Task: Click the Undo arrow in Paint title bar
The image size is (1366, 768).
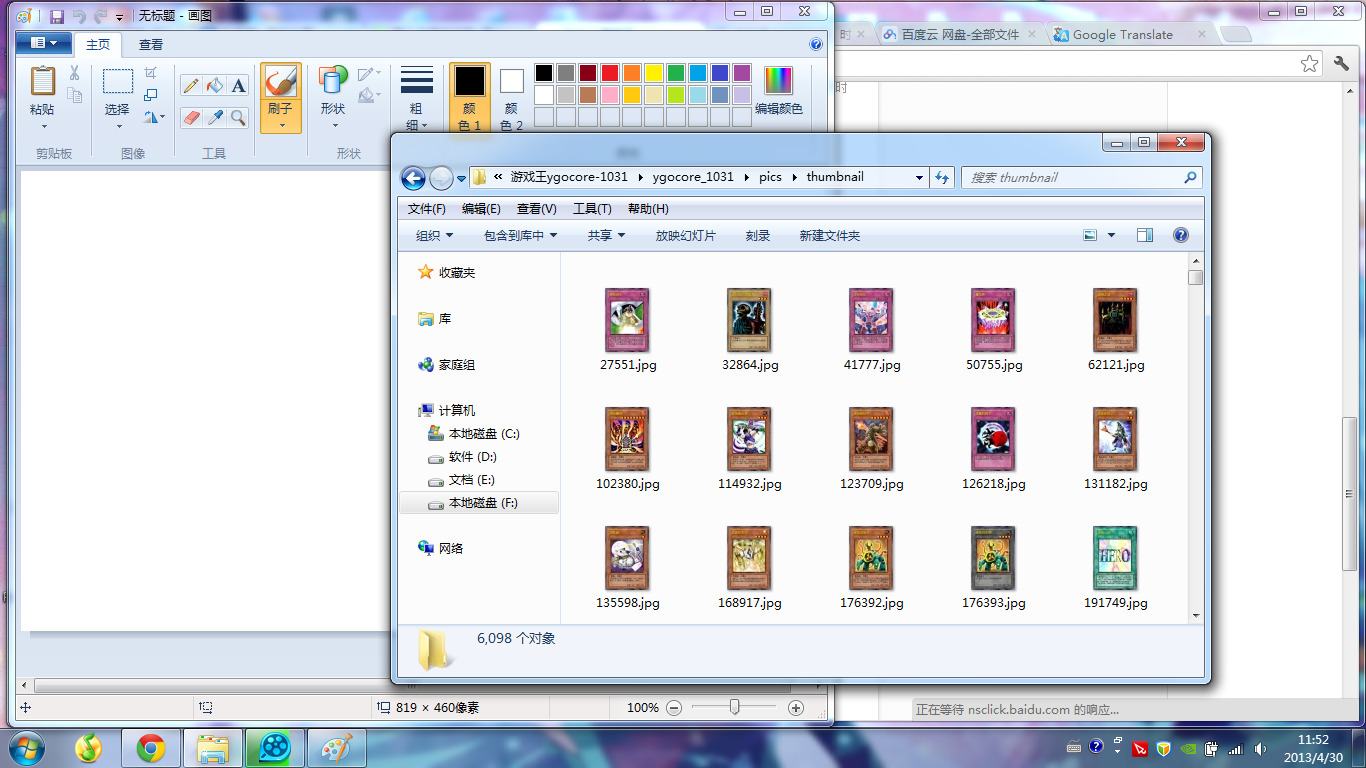Action: 79,16
